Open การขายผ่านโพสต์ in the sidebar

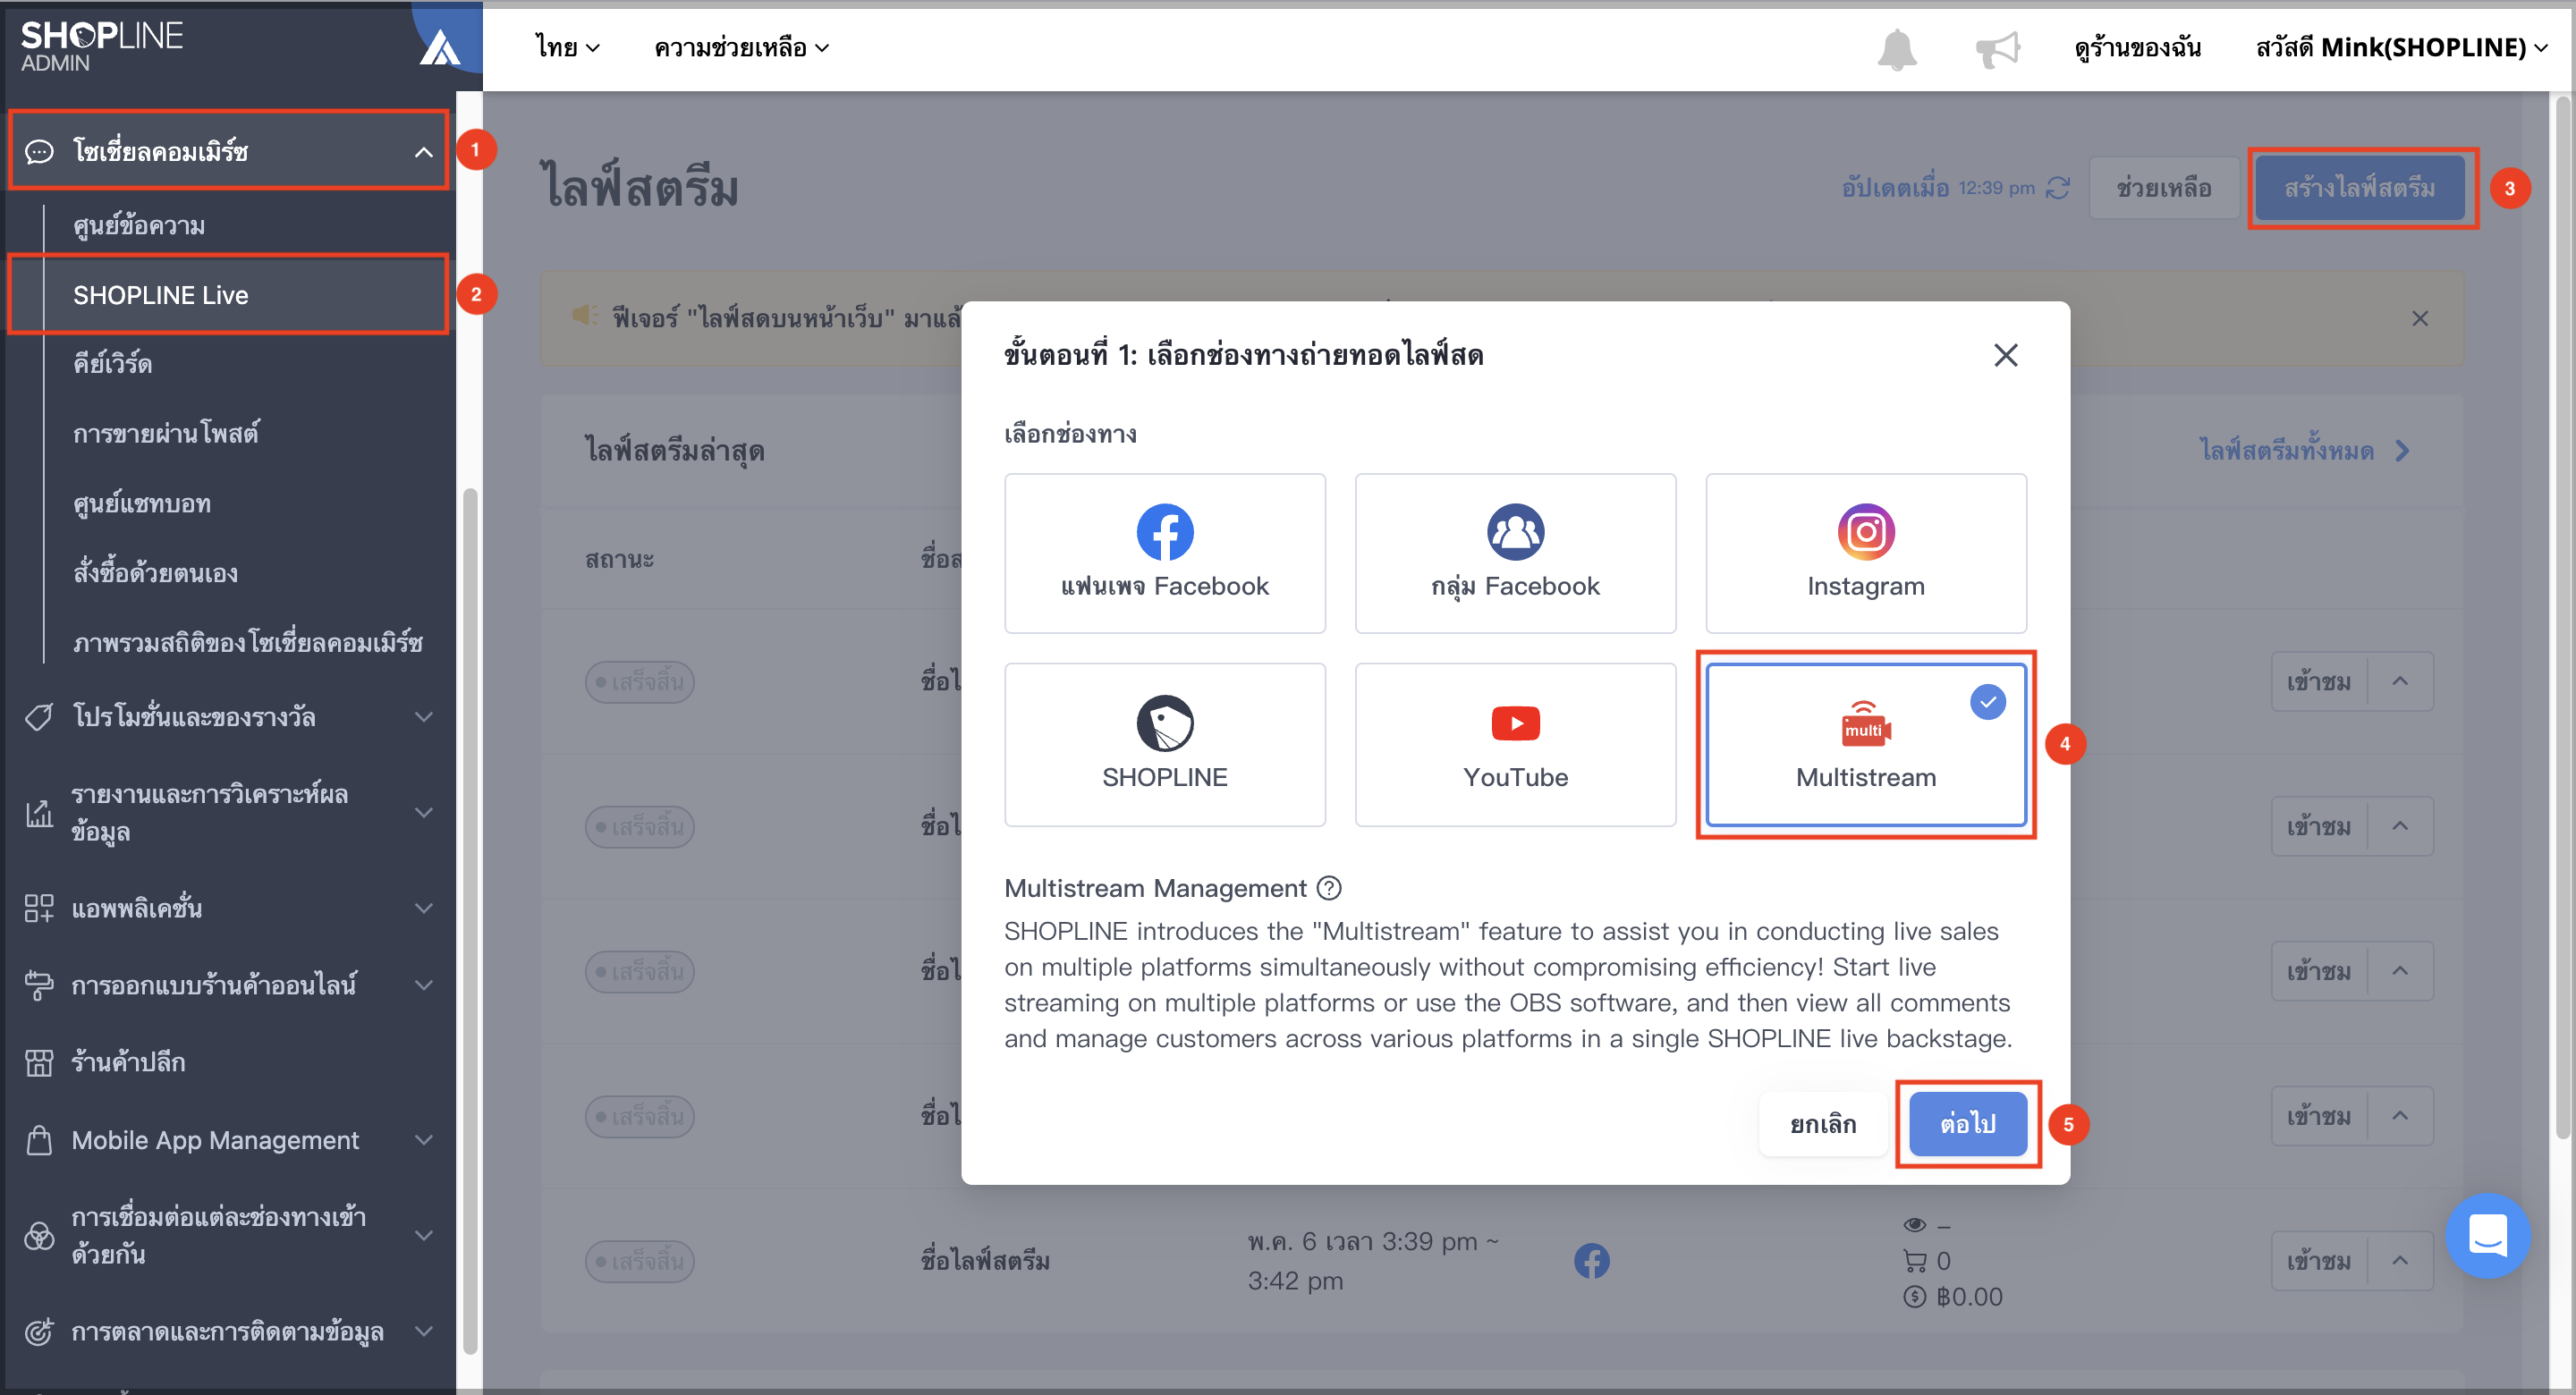coord(166,433)
